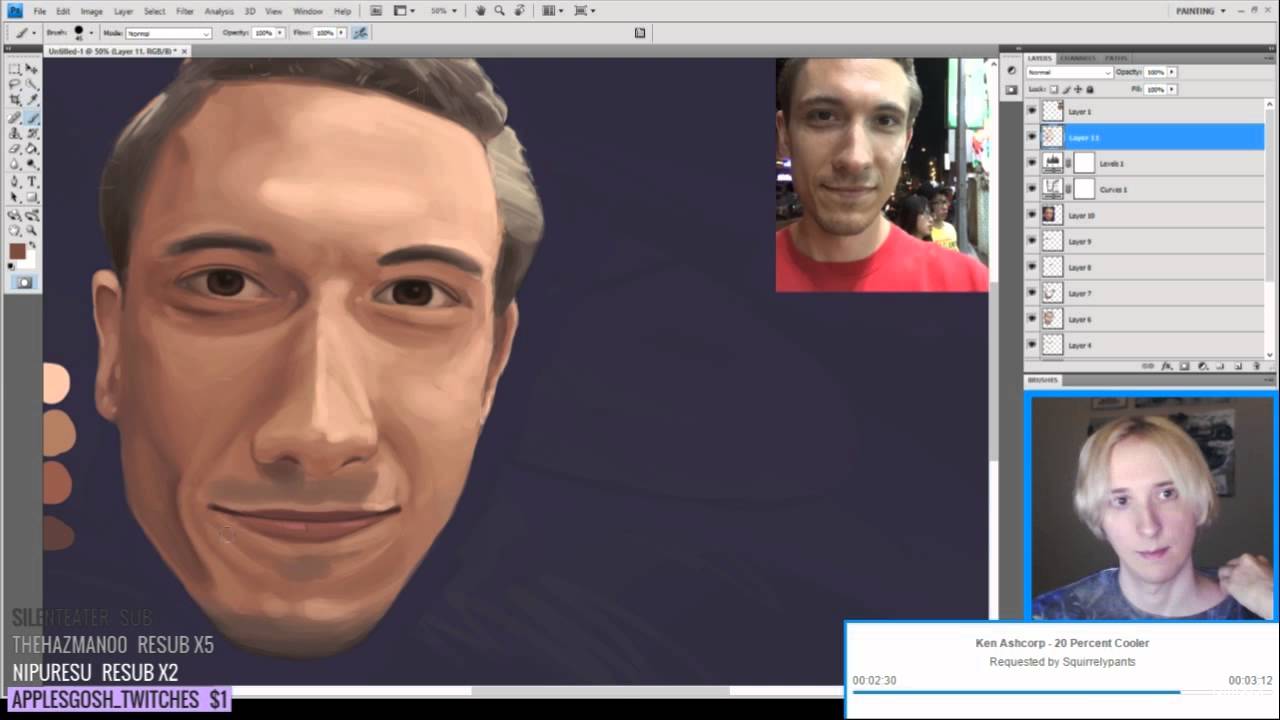Select the History Brush tool

coord(32,133)
